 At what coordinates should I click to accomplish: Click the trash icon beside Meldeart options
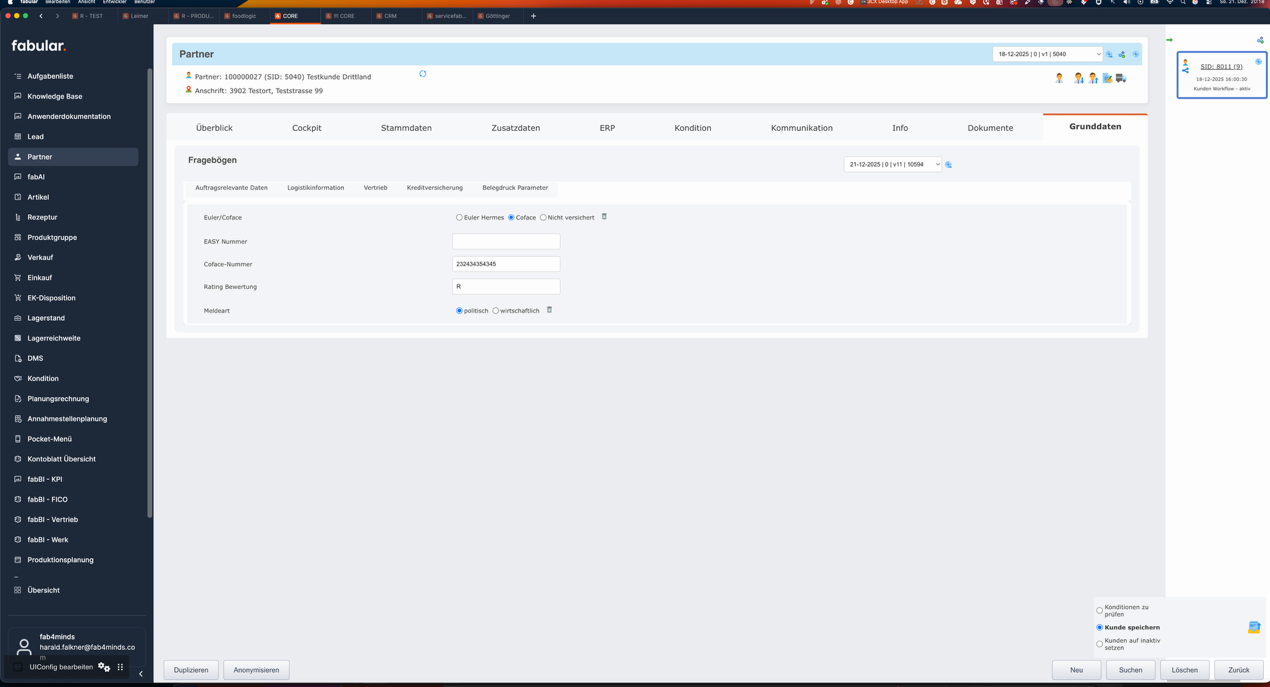click(549, 310)
